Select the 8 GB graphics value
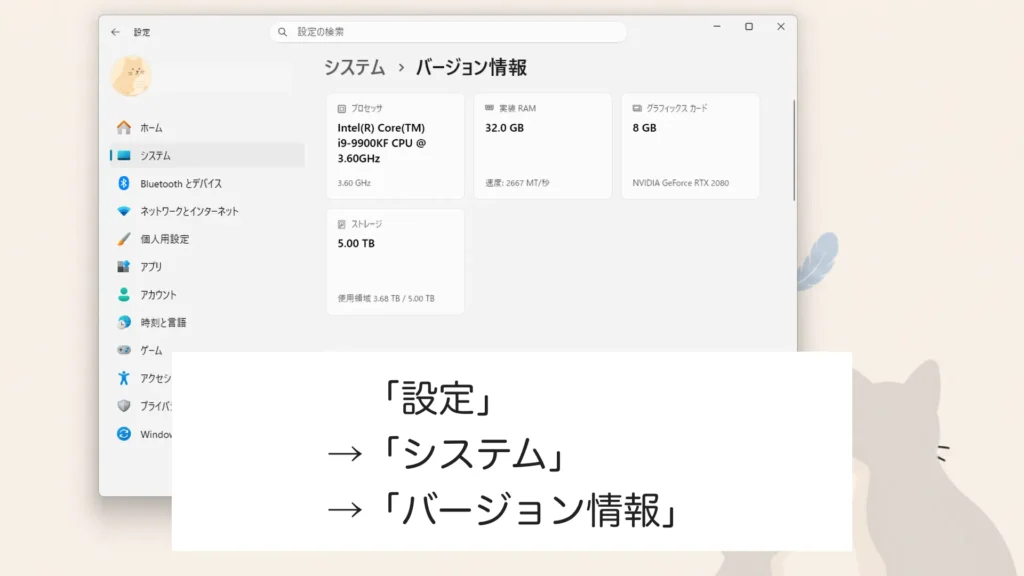Viewport: 1024px width, 576px height. (645, 128)
